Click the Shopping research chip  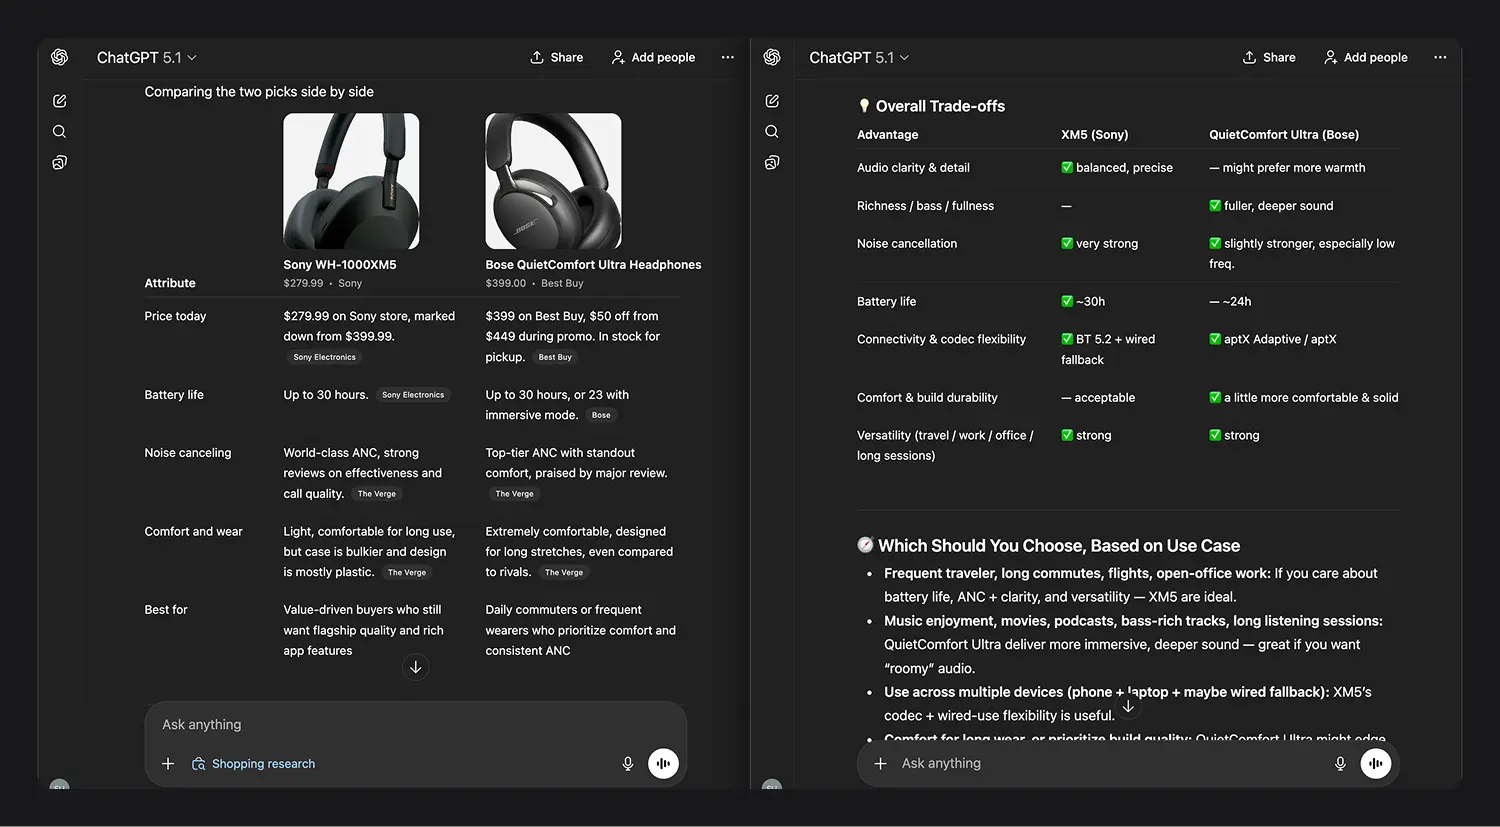pos(253,764)
